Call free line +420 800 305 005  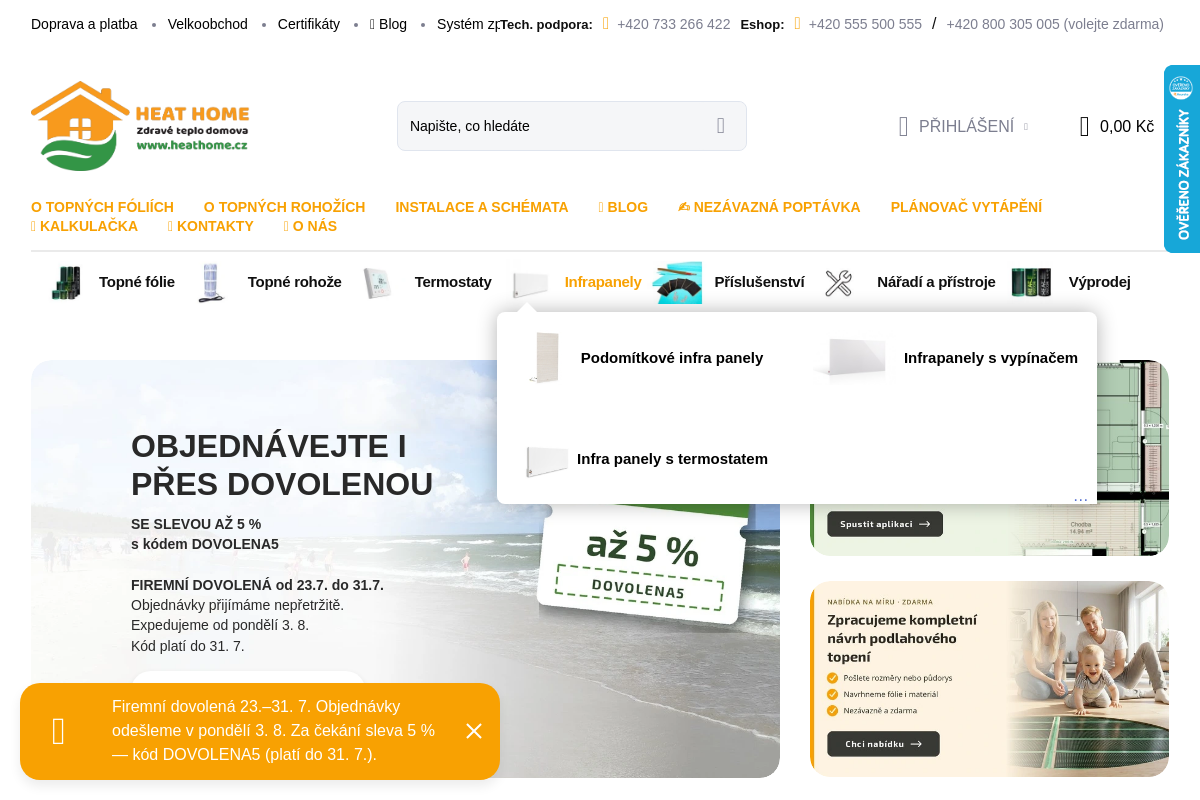(x=1055, y=24)
